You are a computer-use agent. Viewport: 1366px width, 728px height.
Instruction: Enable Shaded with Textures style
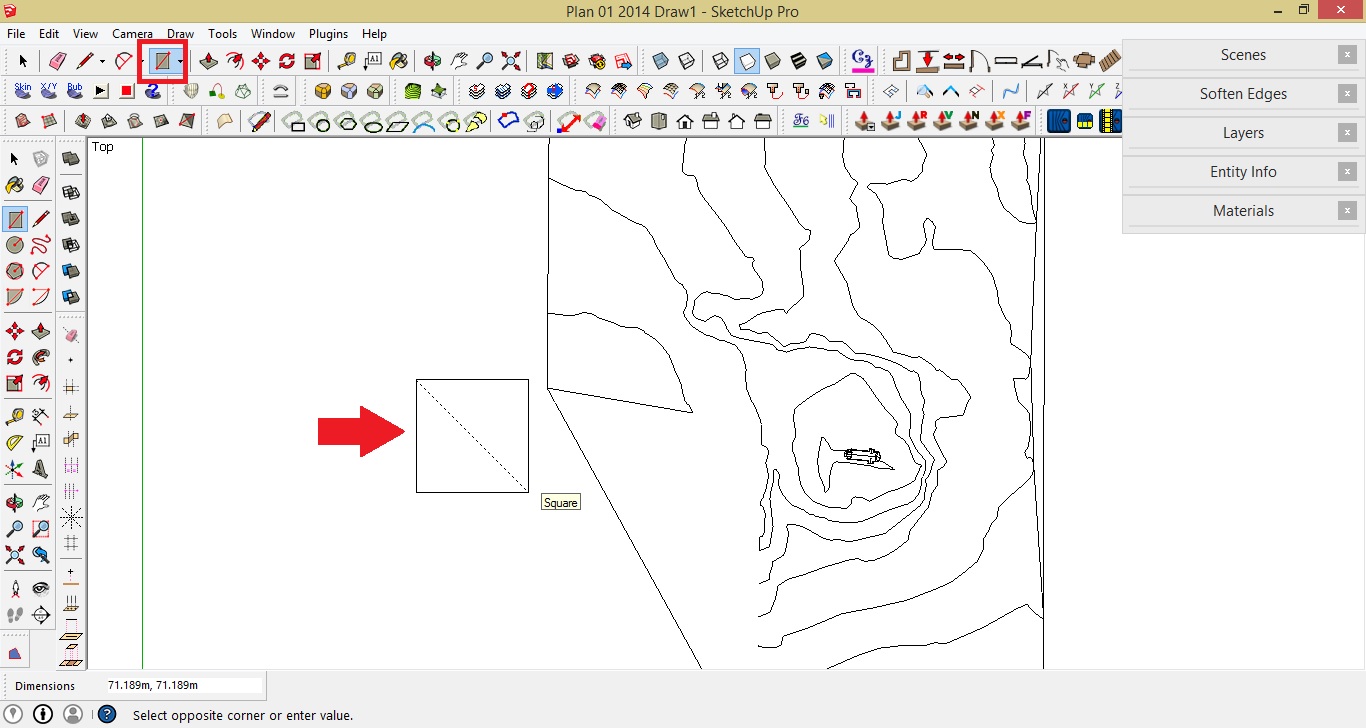pyautogui.click(x=799, y=61)
